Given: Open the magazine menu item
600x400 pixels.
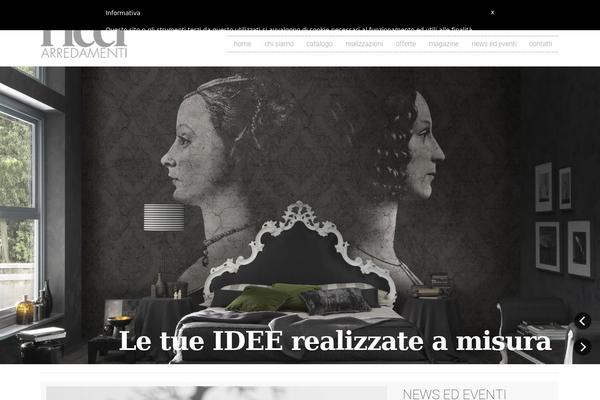Looking at the screenshot, I should [x=443, y=44].
